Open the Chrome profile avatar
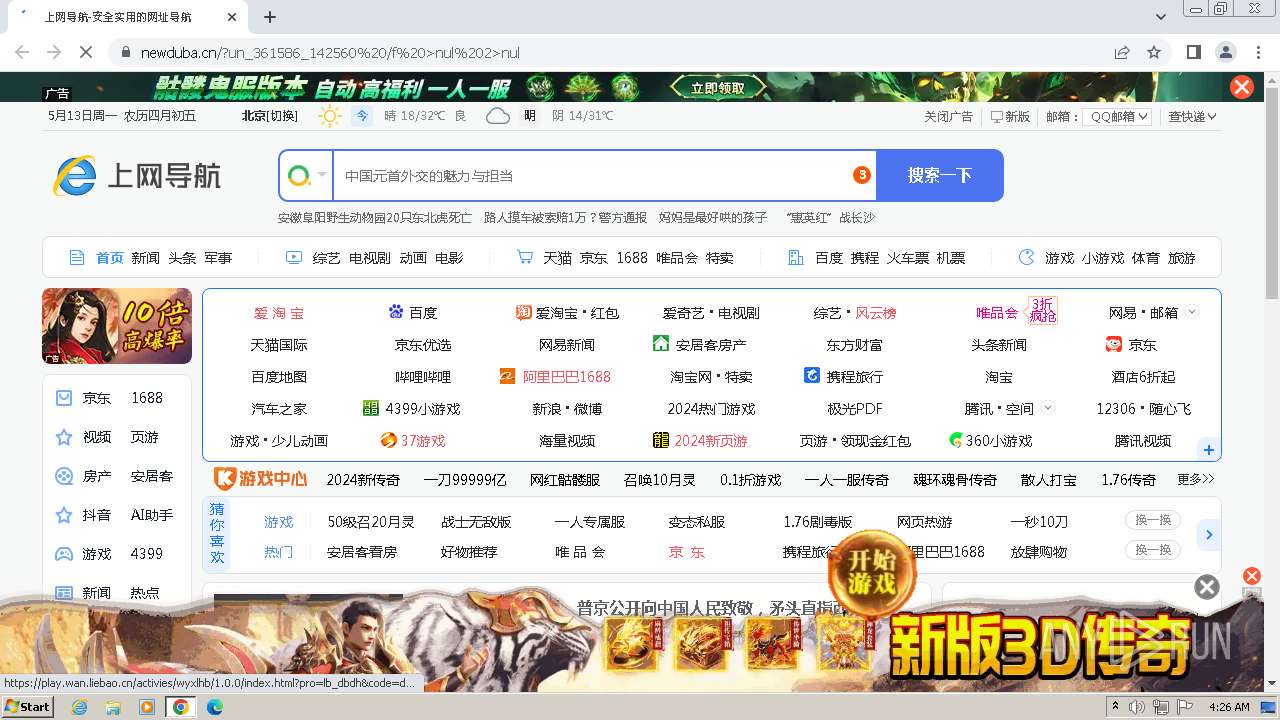1280x720 pixels. point(1226,52)
